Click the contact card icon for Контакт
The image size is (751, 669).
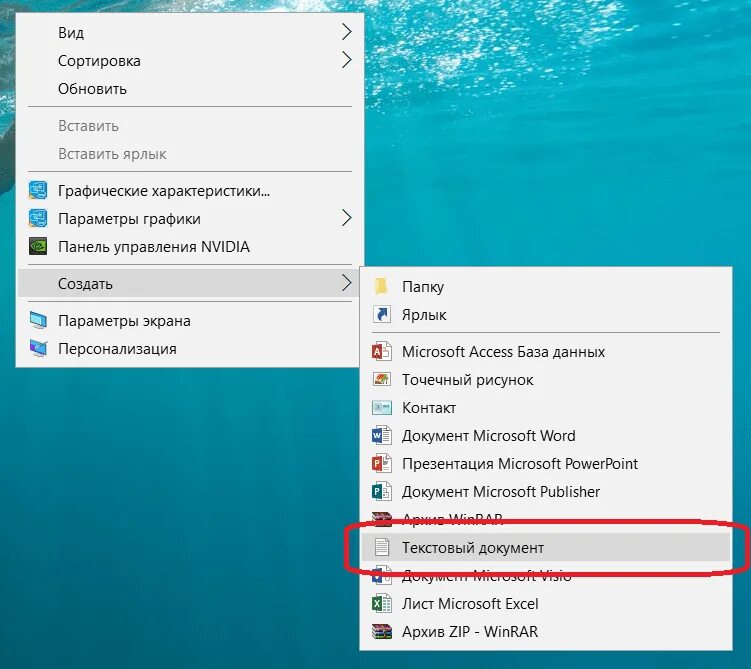(x=382, y=408)
